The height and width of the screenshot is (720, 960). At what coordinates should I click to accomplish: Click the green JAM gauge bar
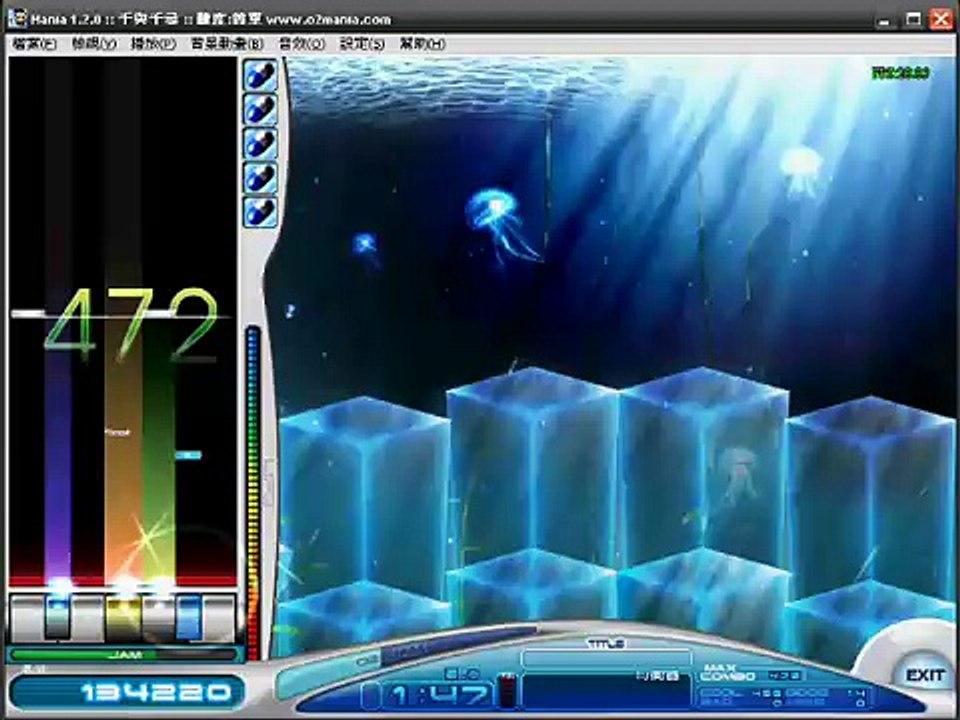click(124, 654)
